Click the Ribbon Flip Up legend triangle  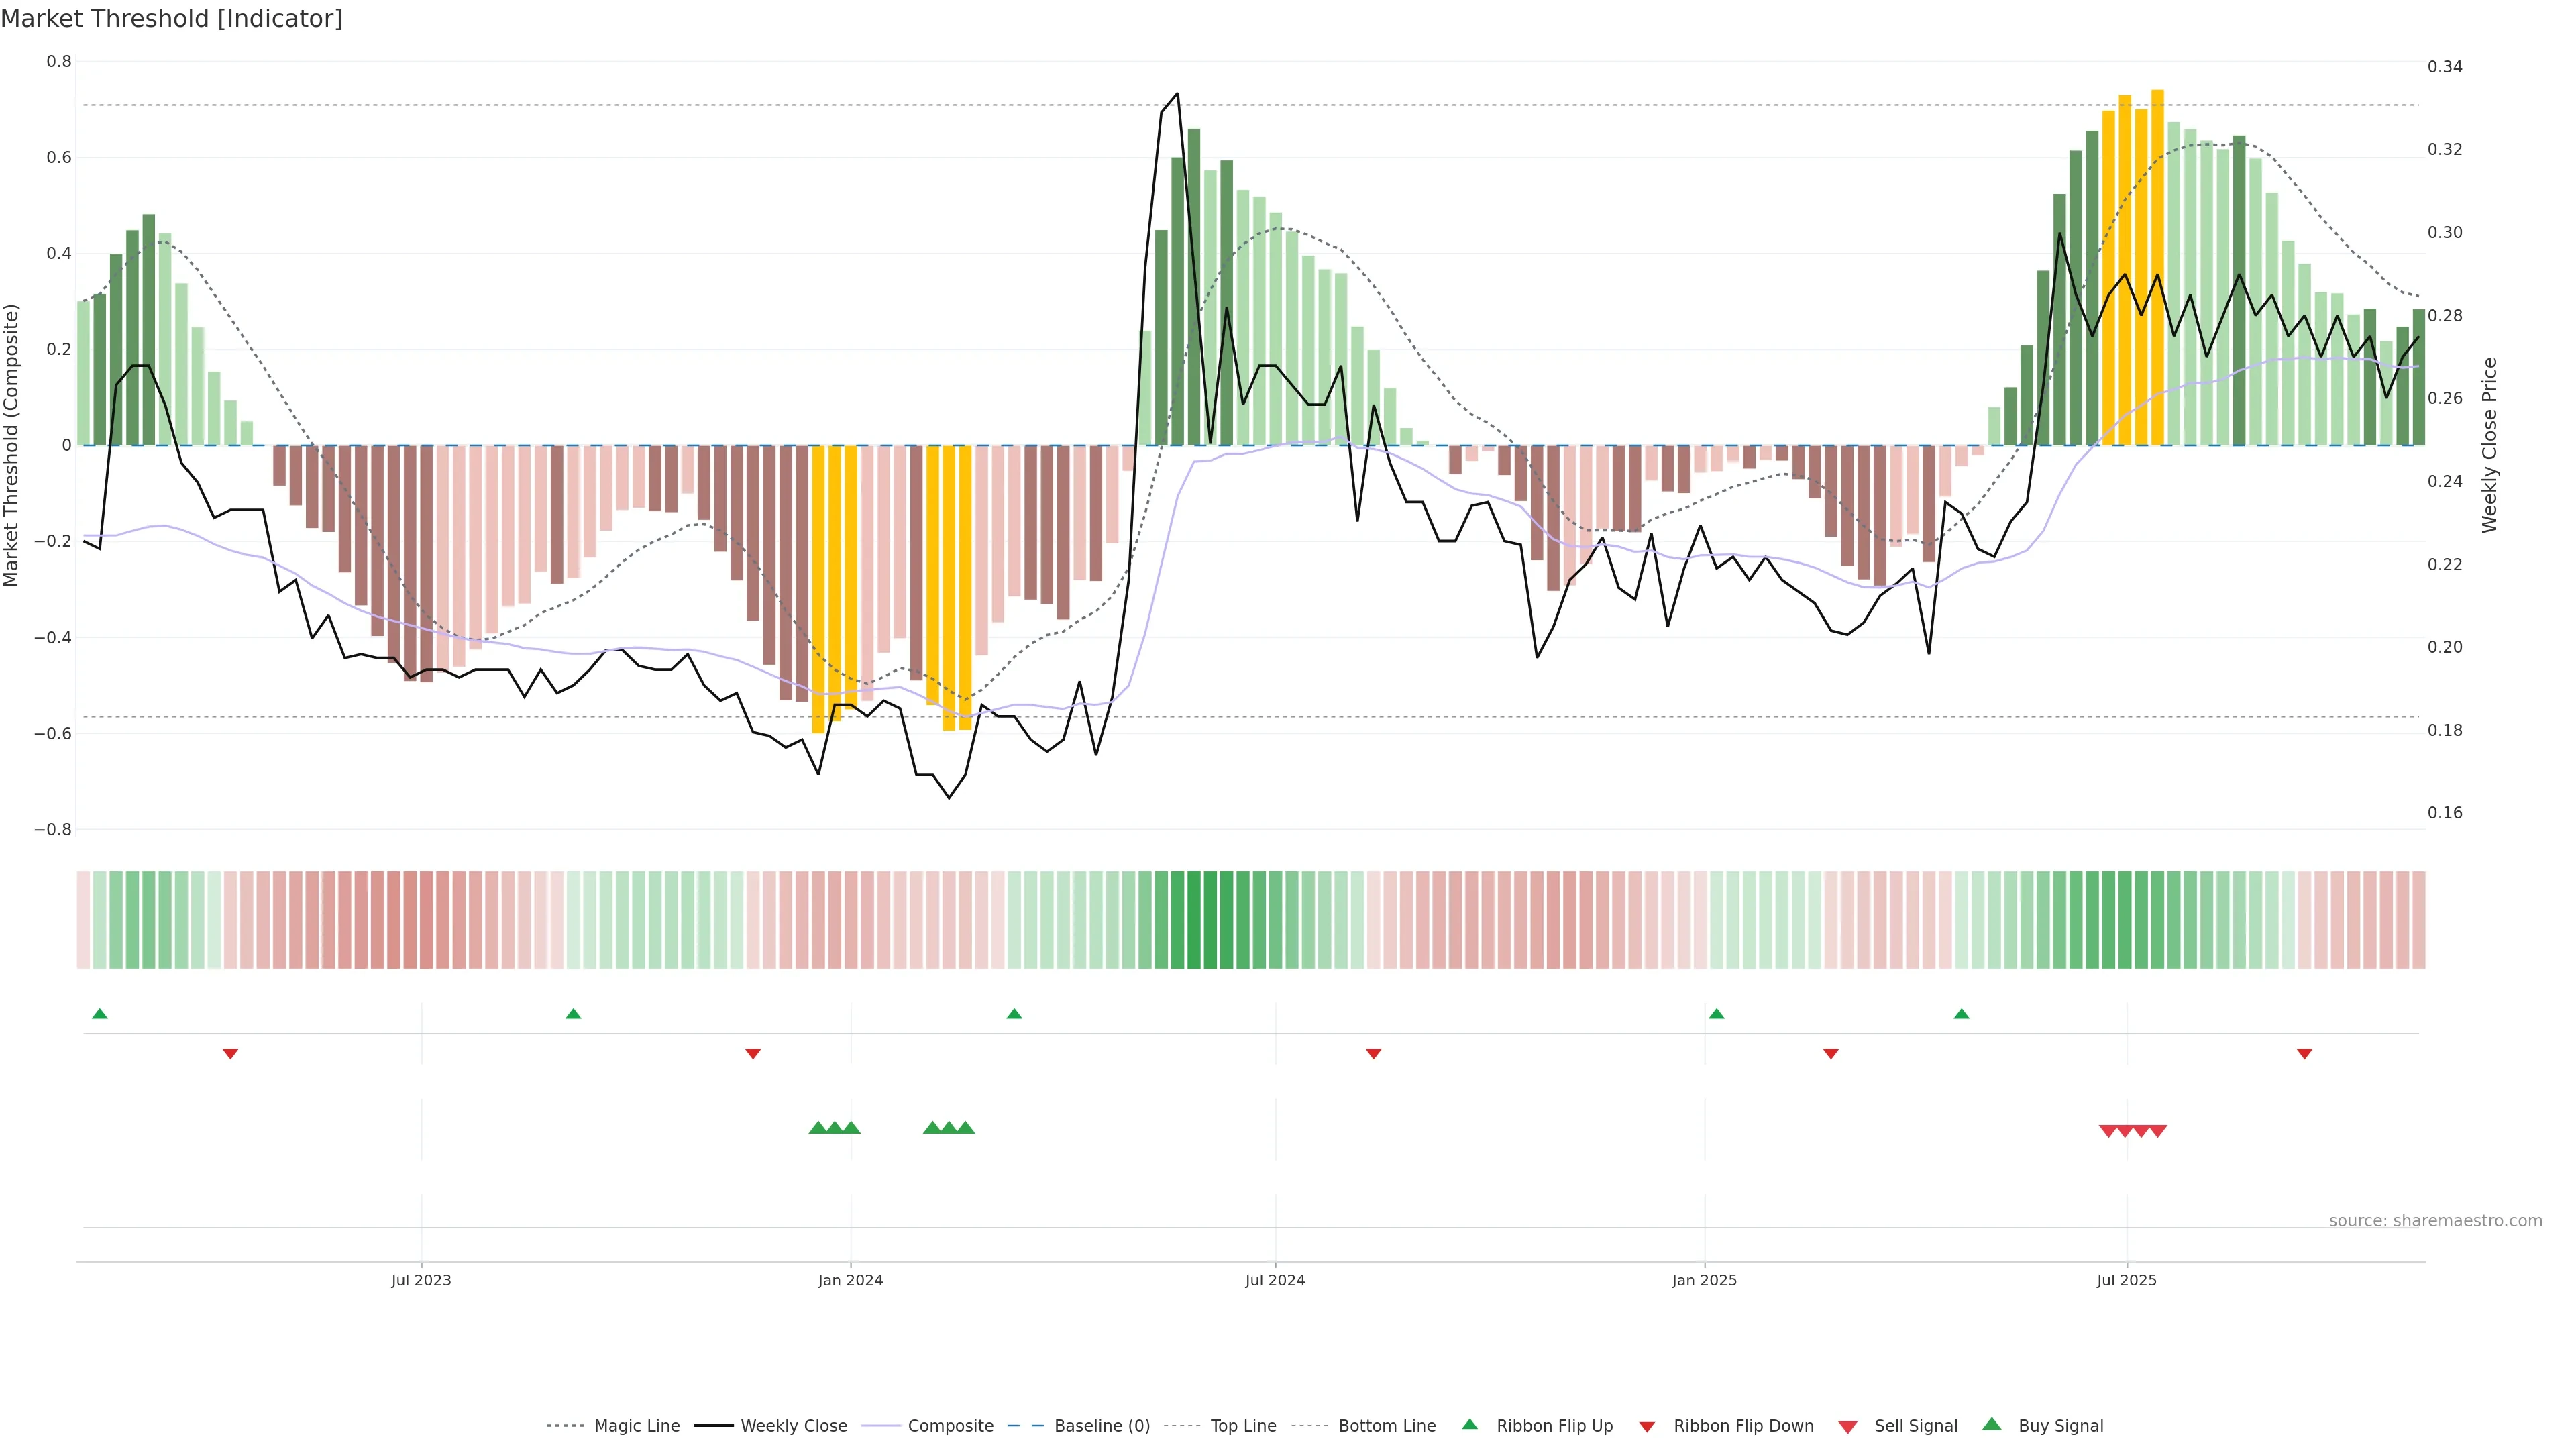(x=1470, y=1424)
